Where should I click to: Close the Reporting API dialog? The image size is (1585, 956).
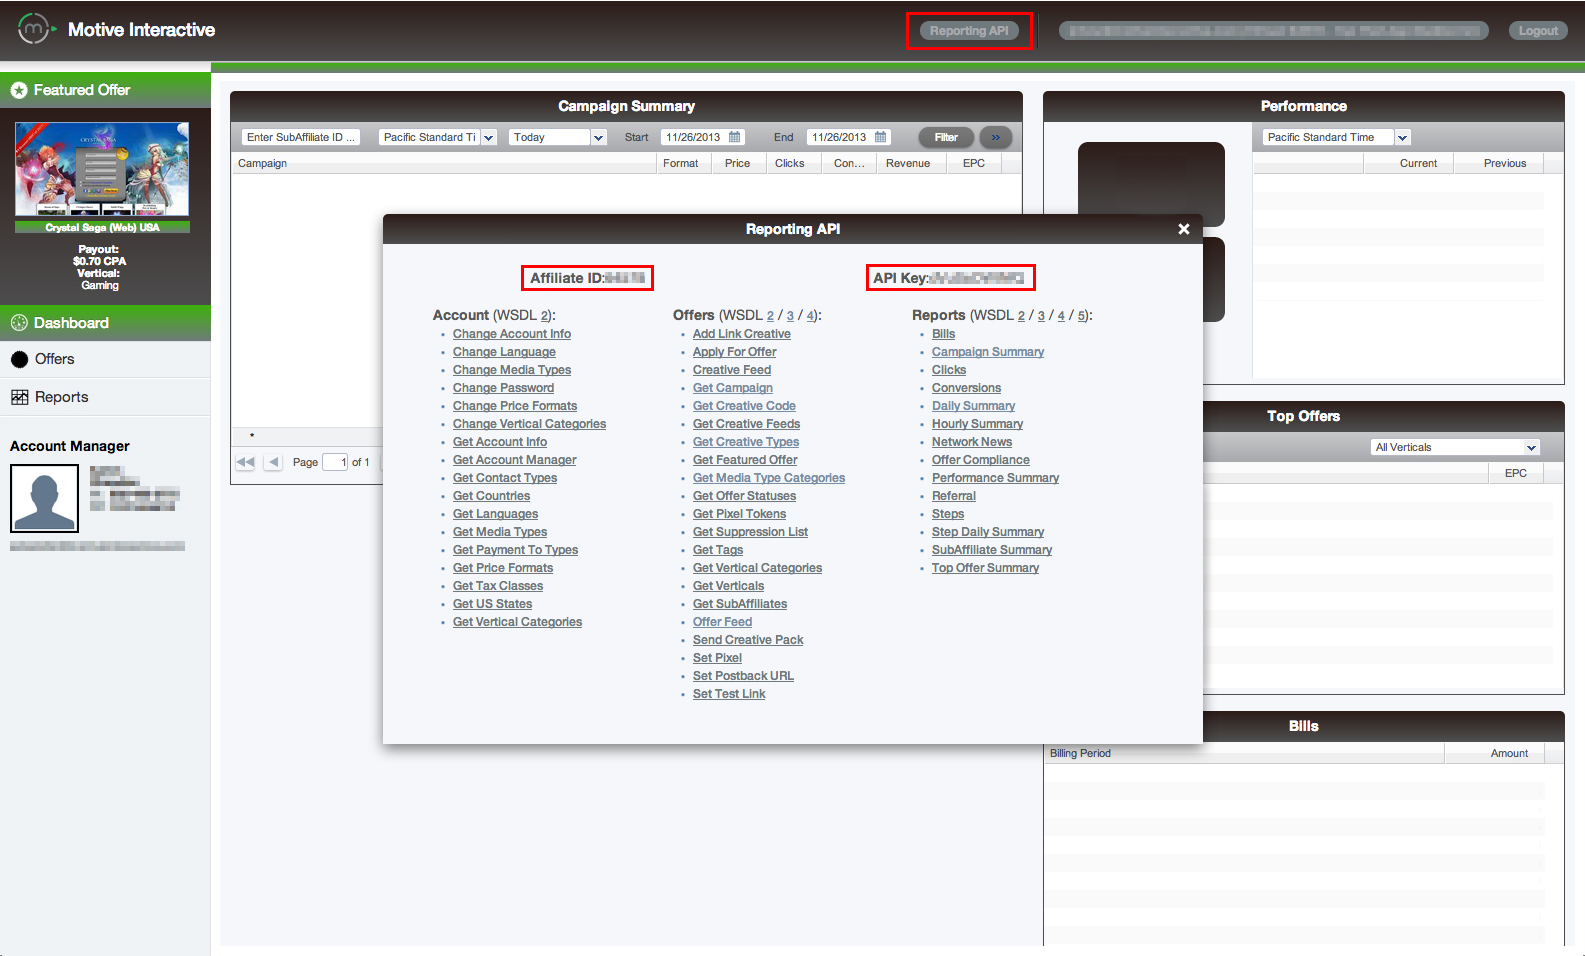[x=1183, y=229]
